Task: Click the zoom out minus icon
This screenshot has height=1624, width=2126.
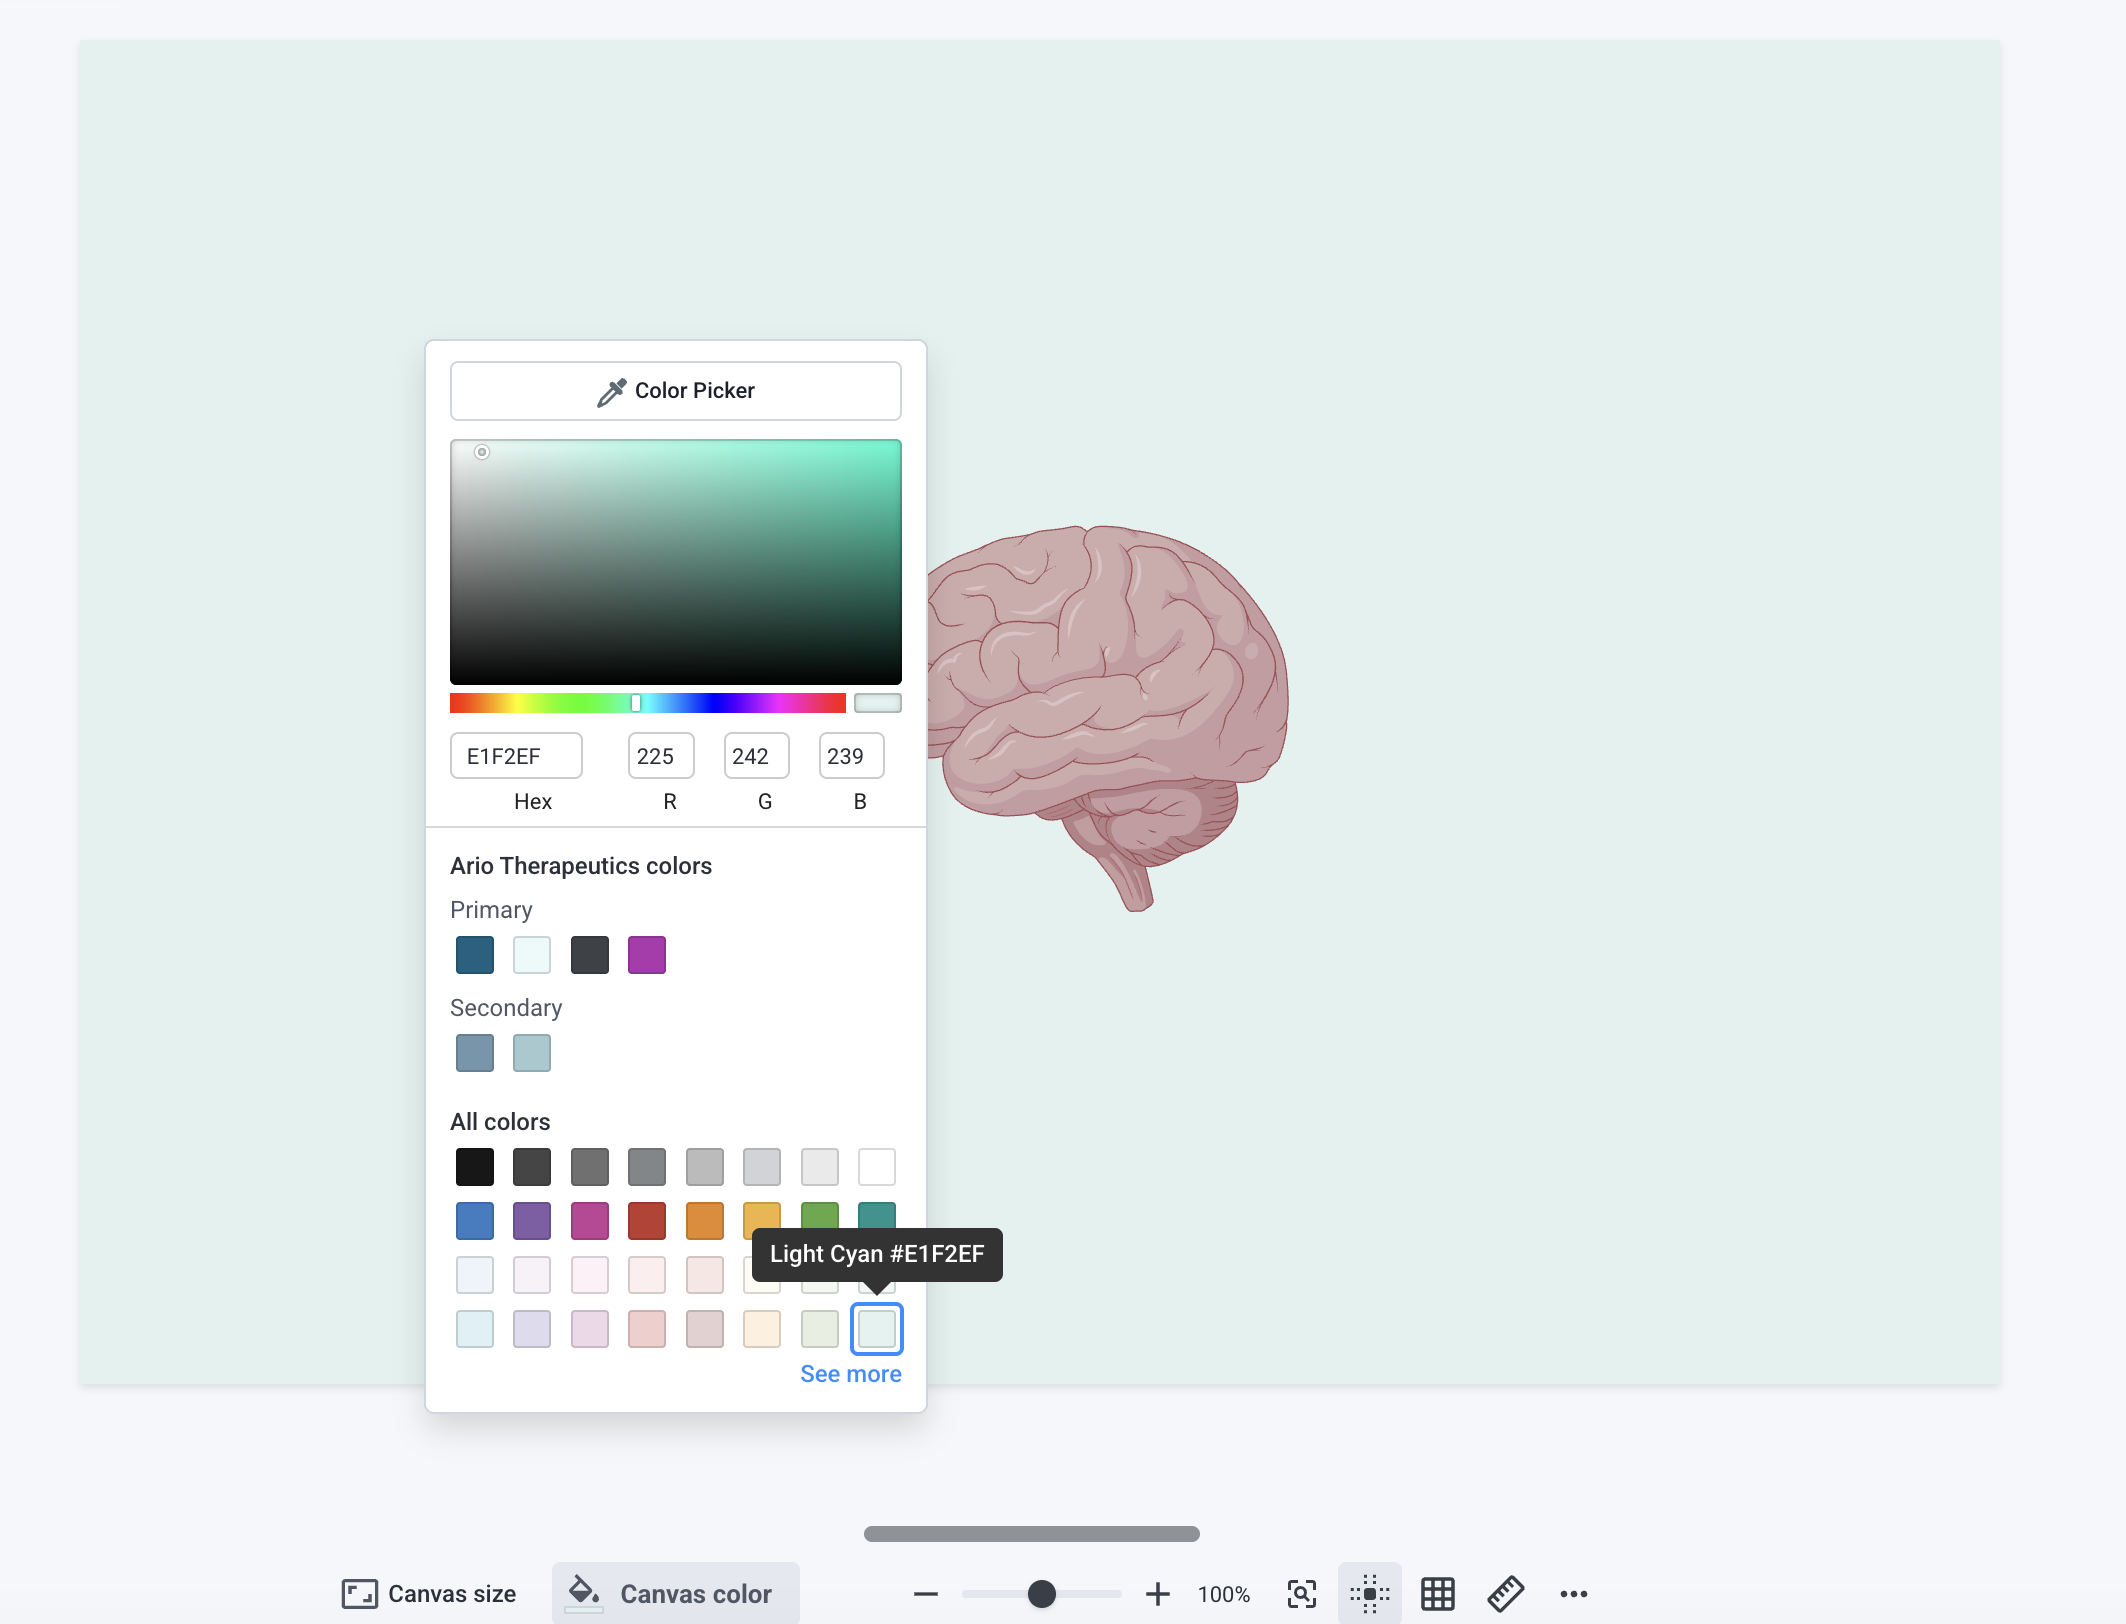Action: tap(926, 1594)
